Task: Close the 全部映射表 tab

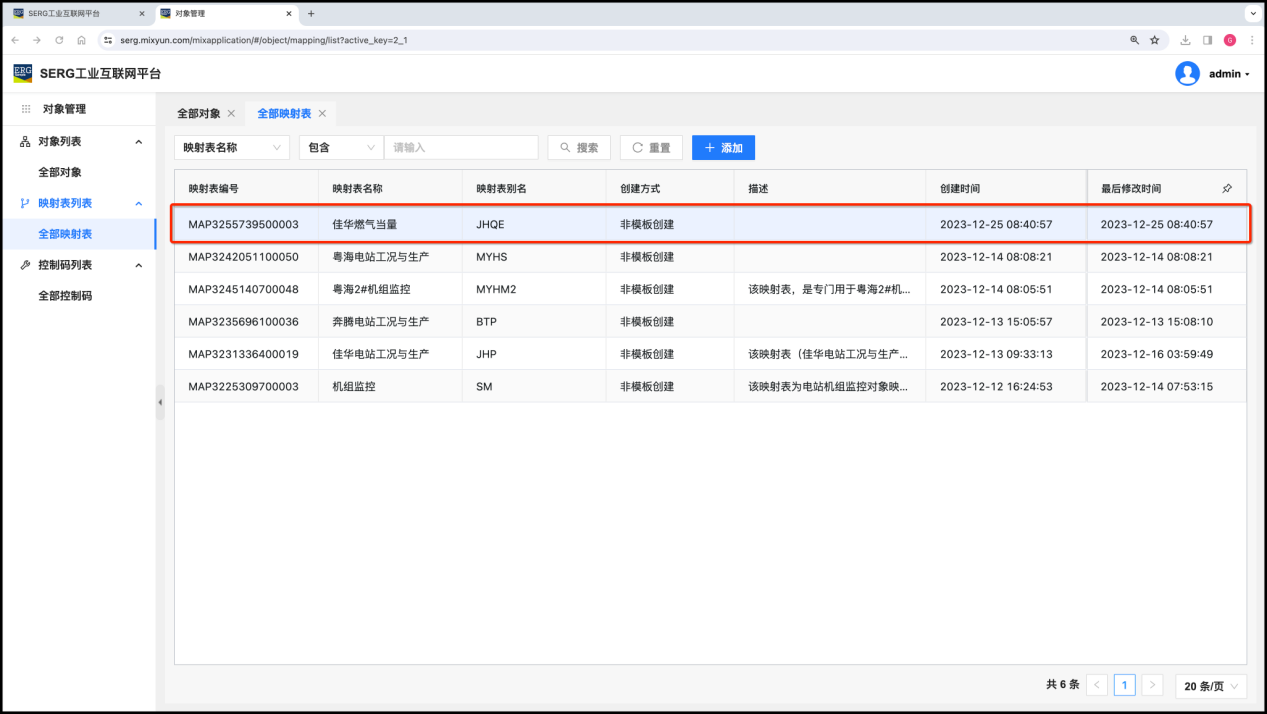Action: point(322,114)
